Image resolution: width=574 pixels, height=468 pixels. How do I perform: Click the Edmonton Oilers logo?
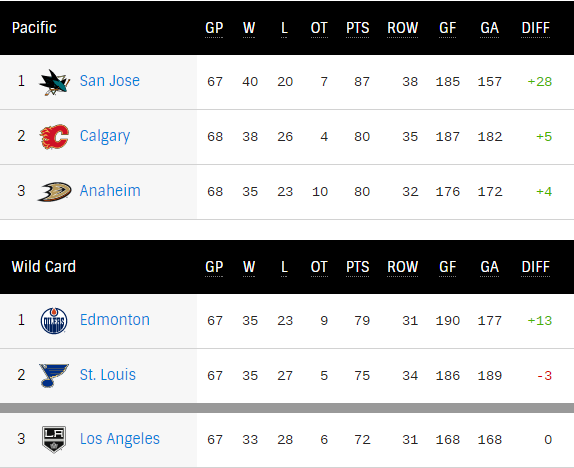(54, 321)
